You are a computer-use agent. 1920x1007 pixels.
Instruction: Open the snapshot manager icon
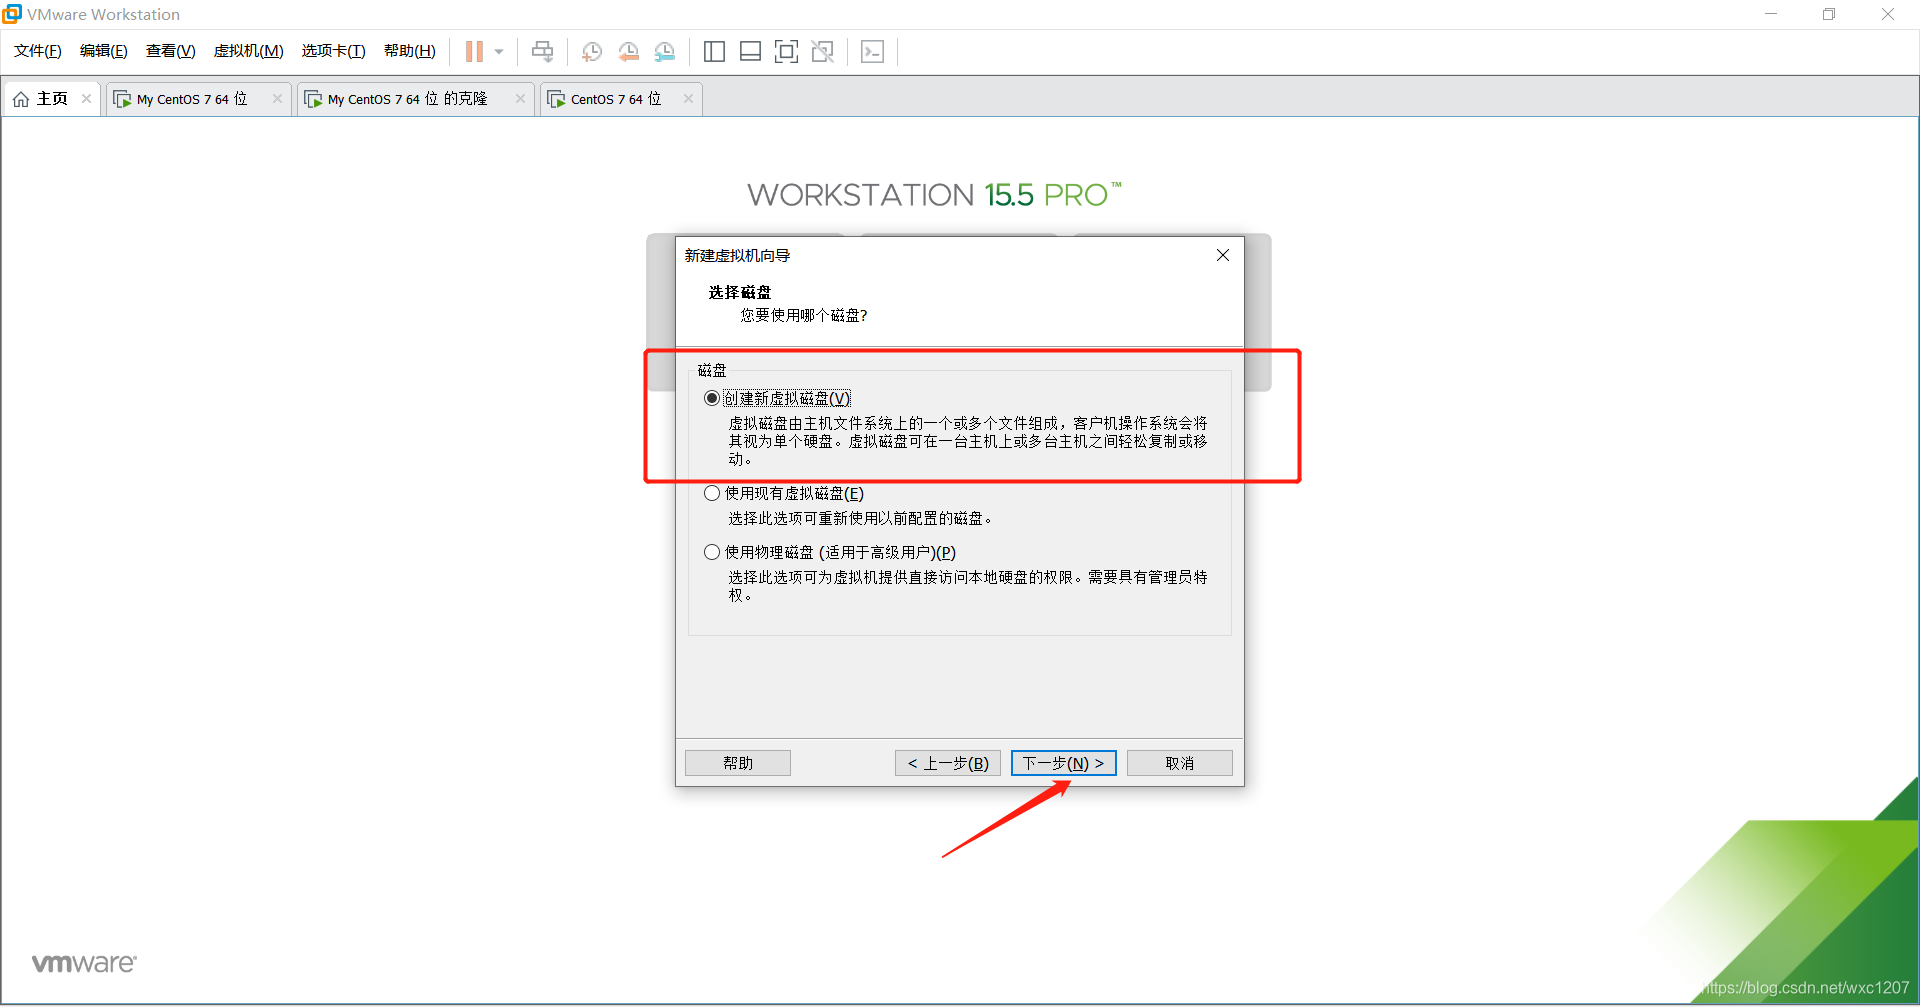(665, 52)
